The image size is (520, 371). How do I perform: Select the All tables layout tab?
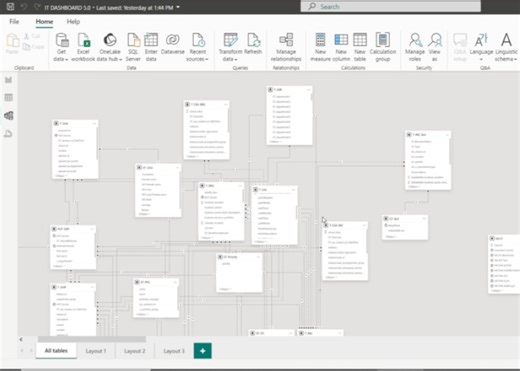(56, 351)
